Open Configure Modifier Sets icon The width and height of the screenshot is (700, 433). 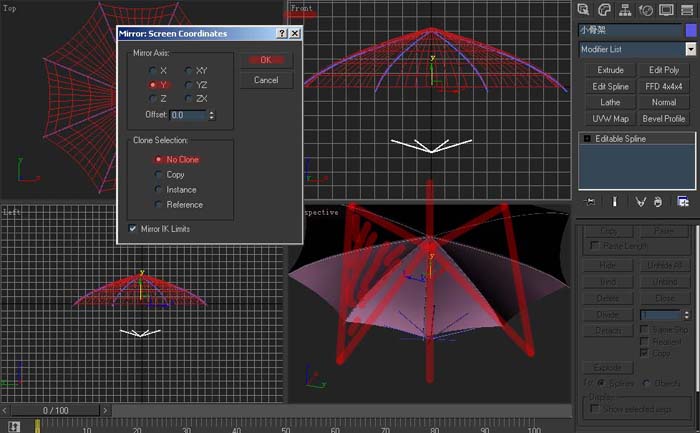[683, 202]
